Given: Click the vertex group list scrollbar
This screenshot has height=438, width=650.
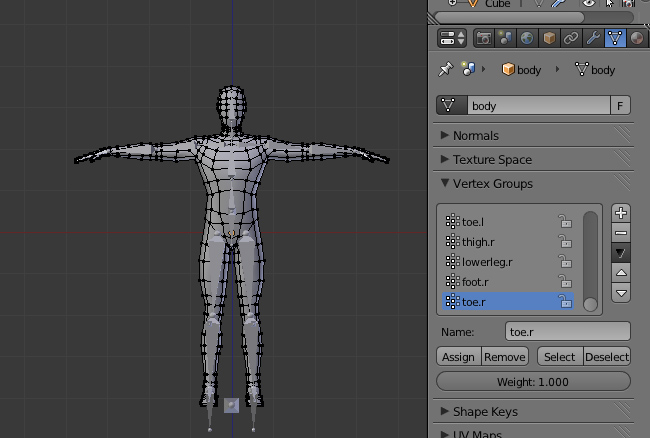Looking at the screenshot, I should [590, 261].
